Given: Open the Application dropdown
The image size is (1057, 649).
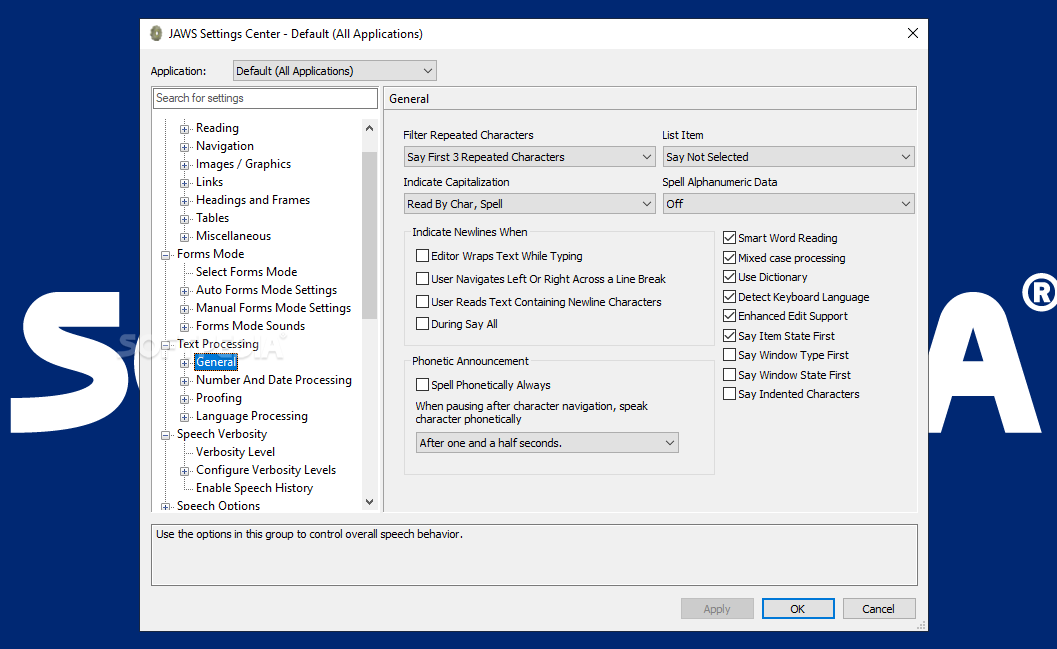Looking at the screenshot, I should coord(334,71).
